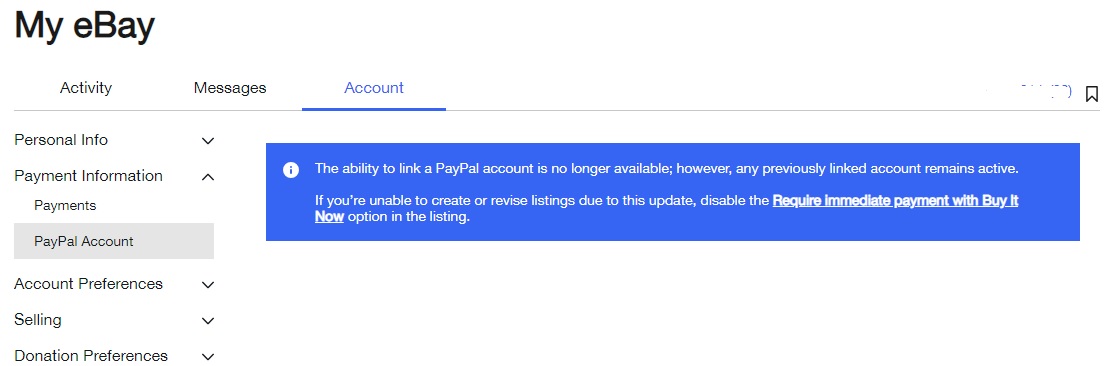Select the PayPal Account sidebar item
The height and width of the screenshot is (366, 1114).
coord(114,241)
